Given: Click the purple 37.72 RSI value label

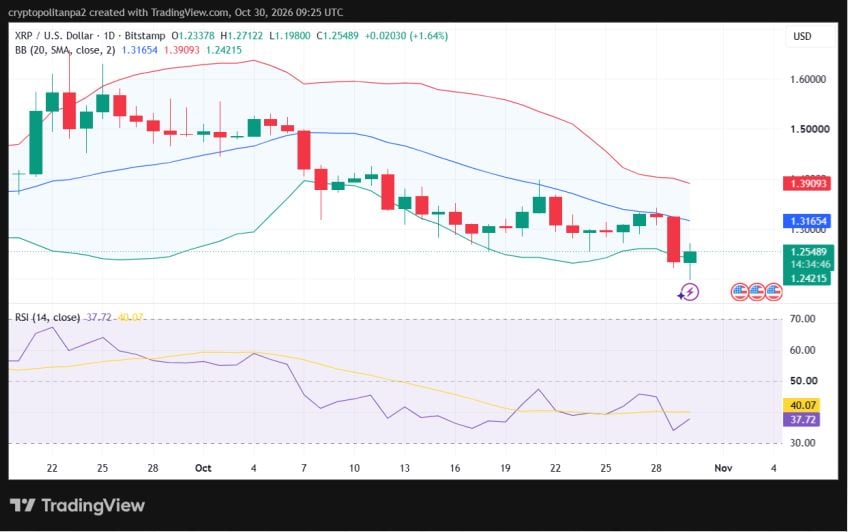Looking at the screenshot, I should (801, 420).
